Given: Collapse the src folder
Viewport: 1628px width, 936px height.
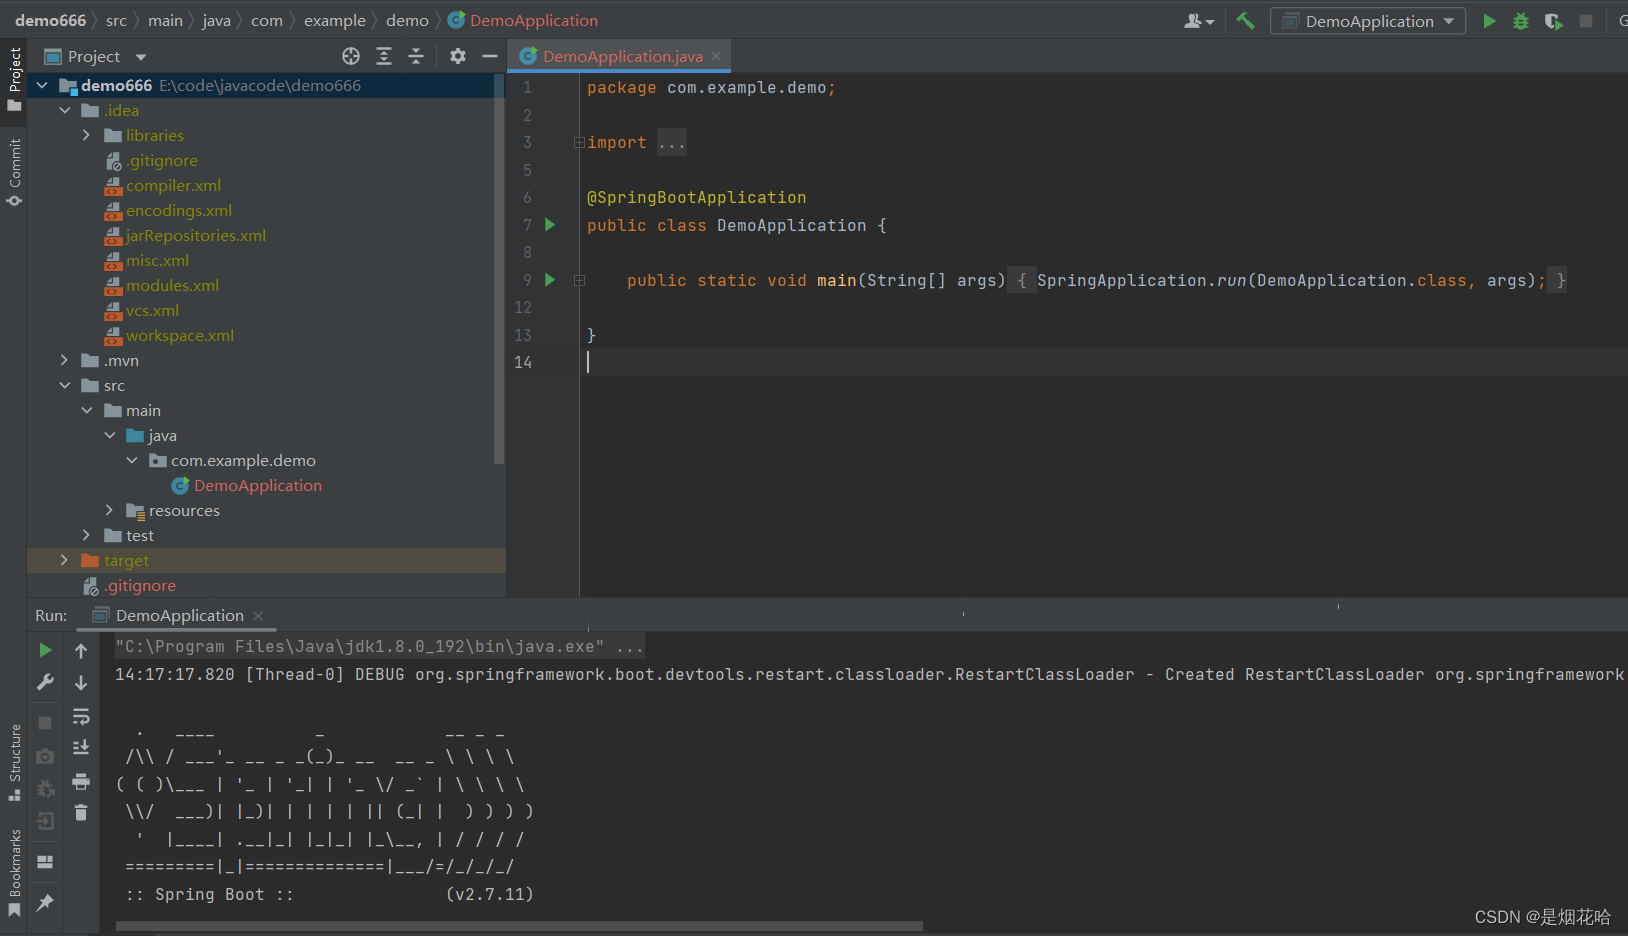Looking at the screenshot, I should pyautogui.click(x=65, y=386).
